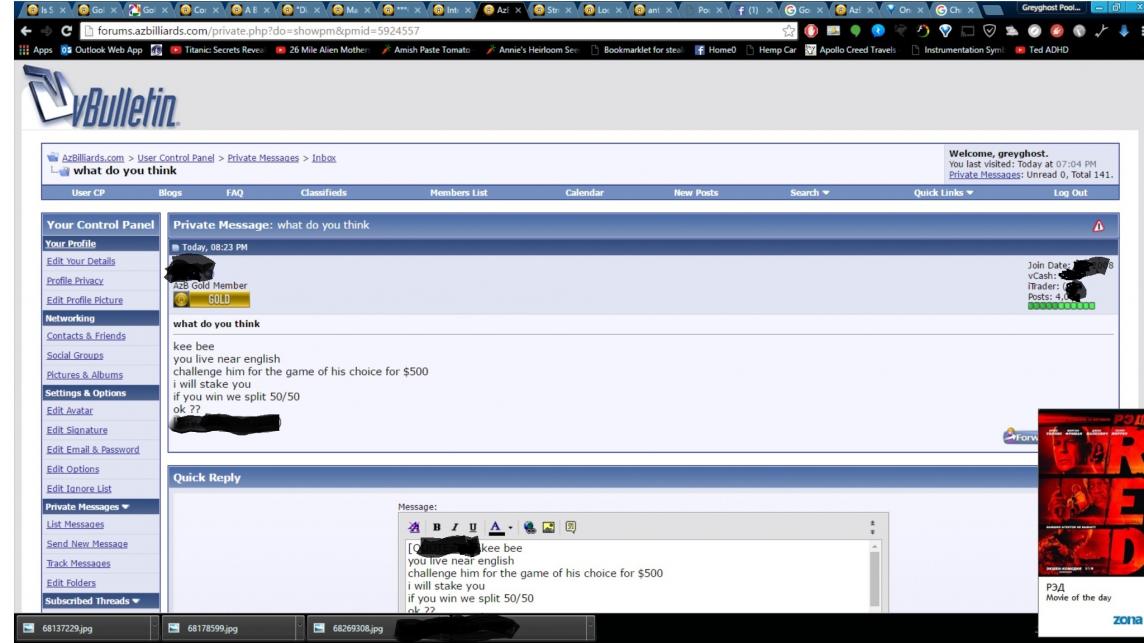Click Log Out in navigation bar
Viewport: 1144px width, 643px height.
1070,193
